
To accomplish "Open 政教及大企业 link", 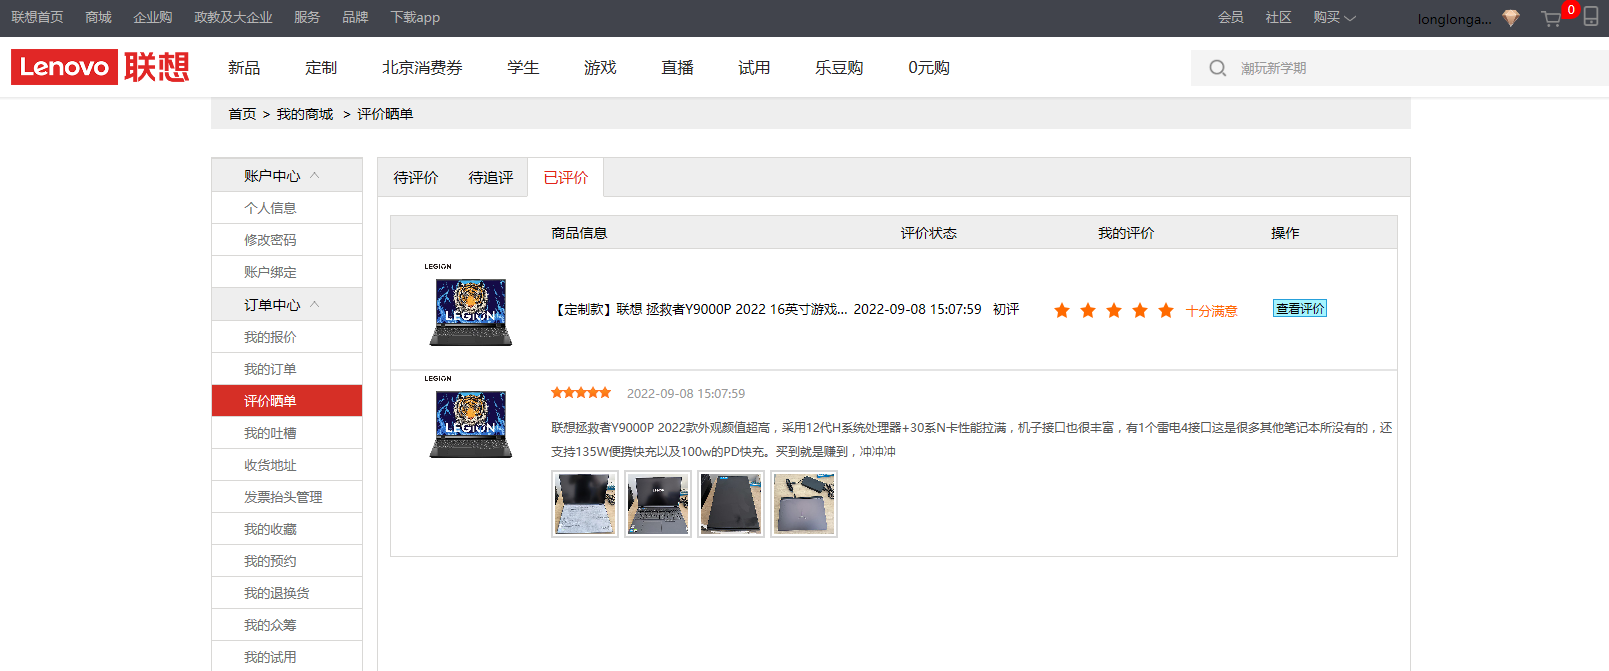I will point(233,17).
